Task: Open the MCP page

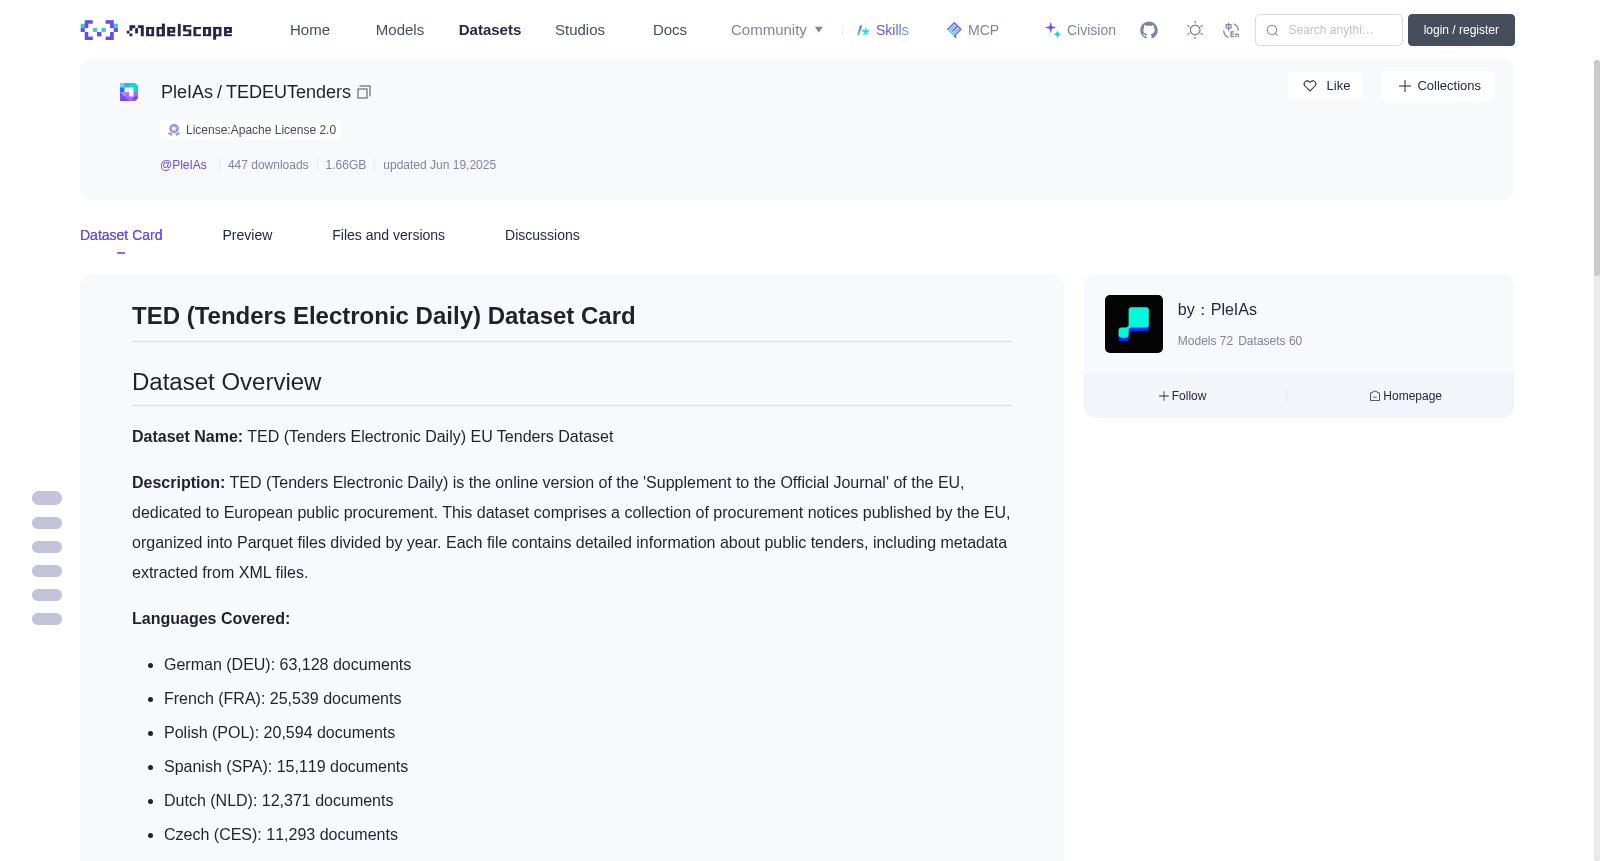Action: coord(972,30)
